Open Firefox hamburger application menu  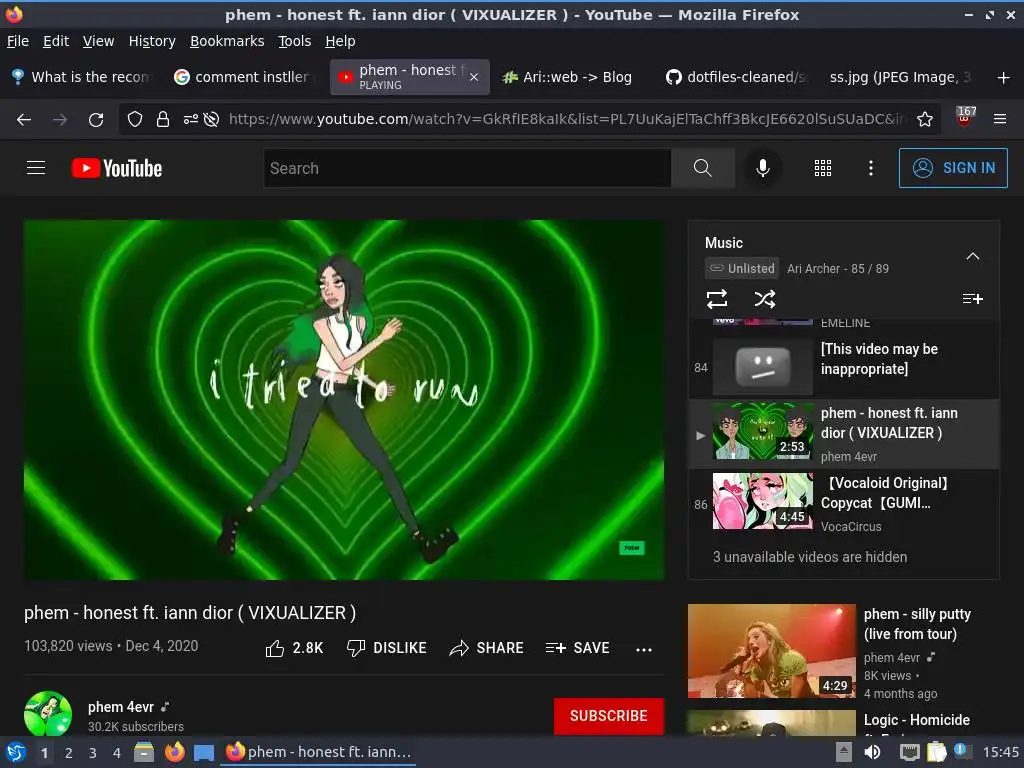999,120
